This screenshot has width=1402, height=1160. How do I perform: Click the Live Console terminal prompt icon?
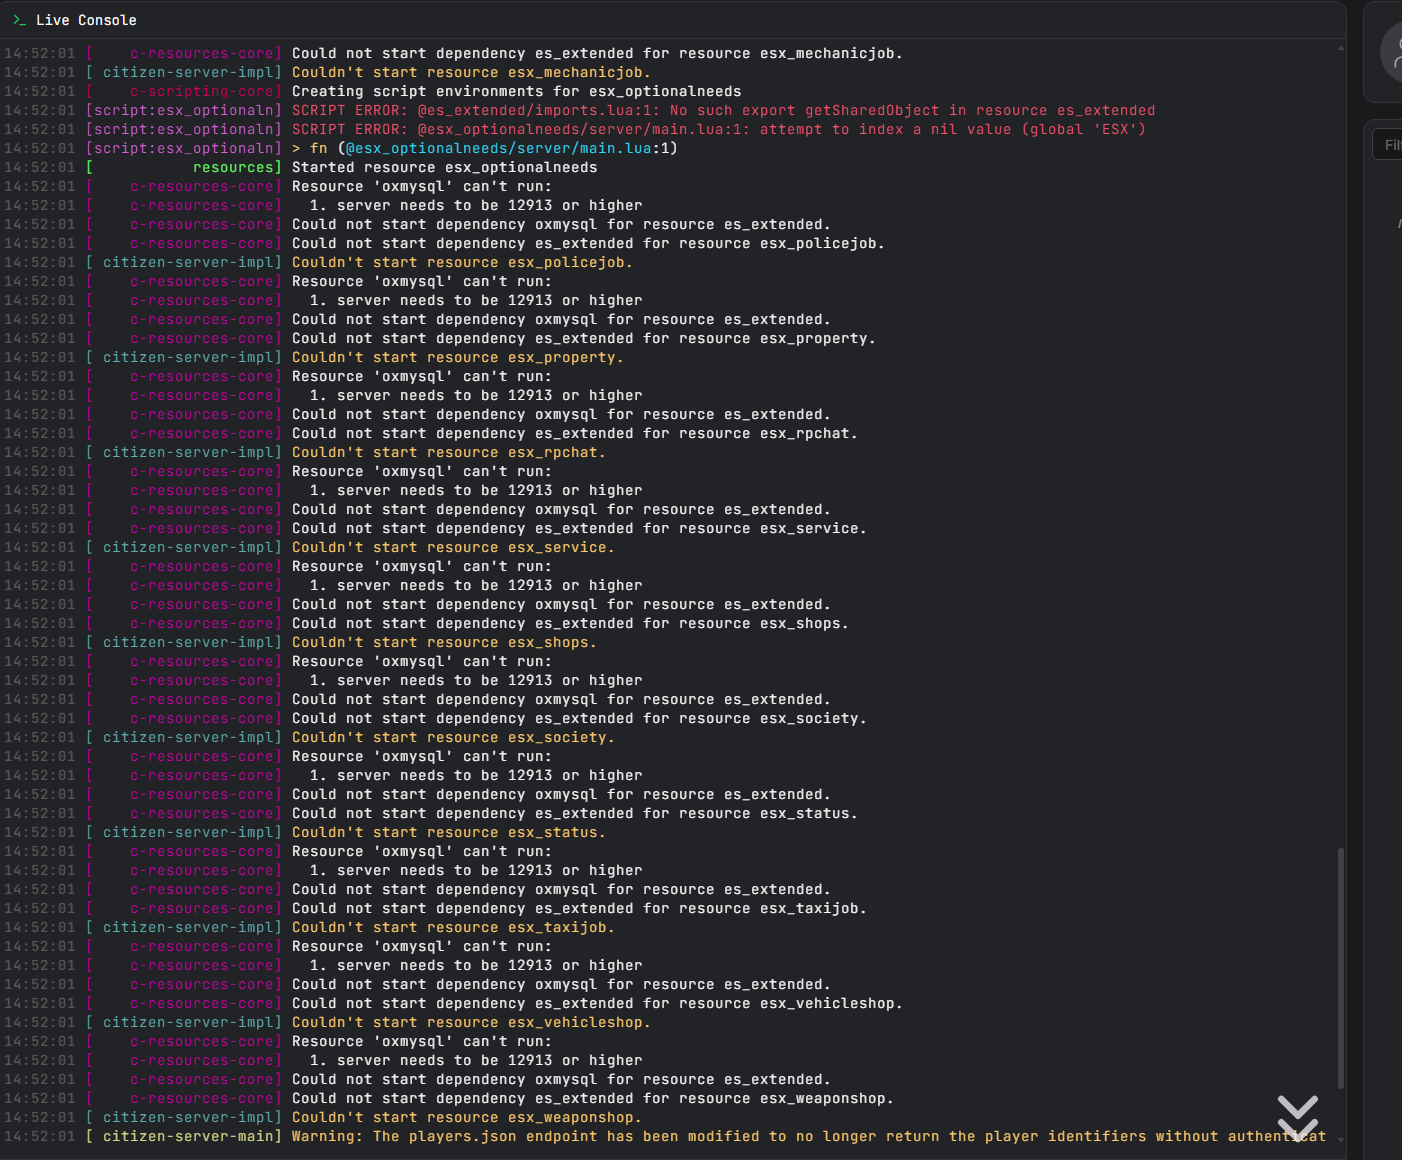[19, 20]
